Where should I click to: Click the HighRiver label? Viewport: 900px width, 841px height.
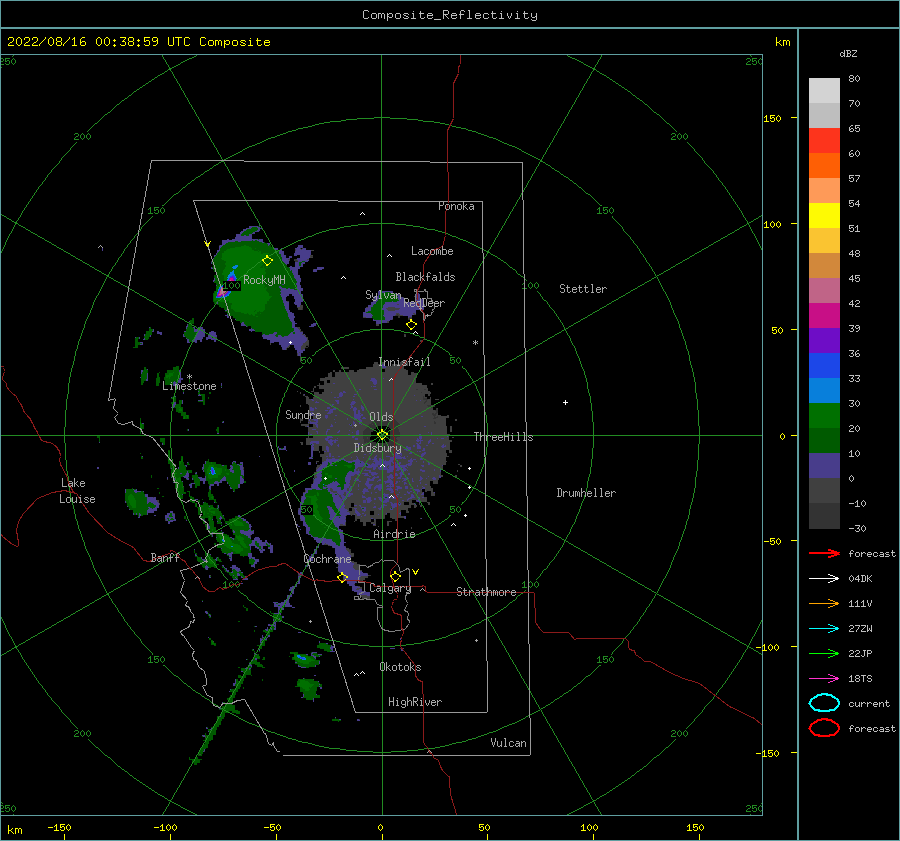415,702
